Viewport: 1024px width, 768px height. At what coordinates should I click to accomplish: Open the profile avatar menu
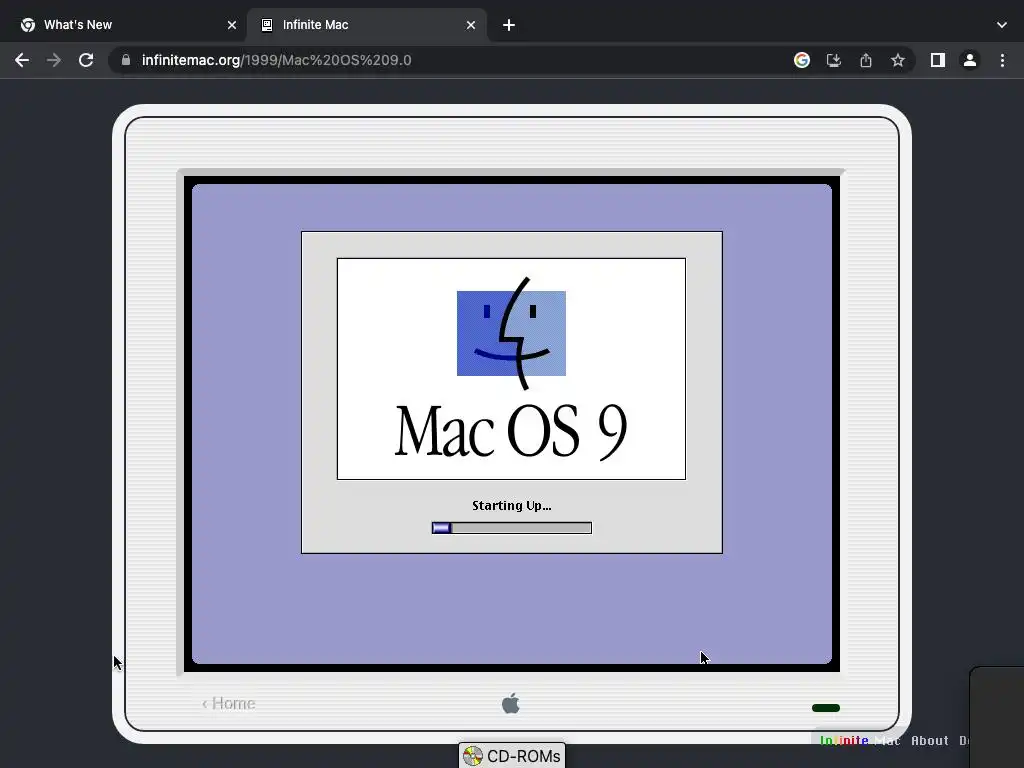(970, 60)
